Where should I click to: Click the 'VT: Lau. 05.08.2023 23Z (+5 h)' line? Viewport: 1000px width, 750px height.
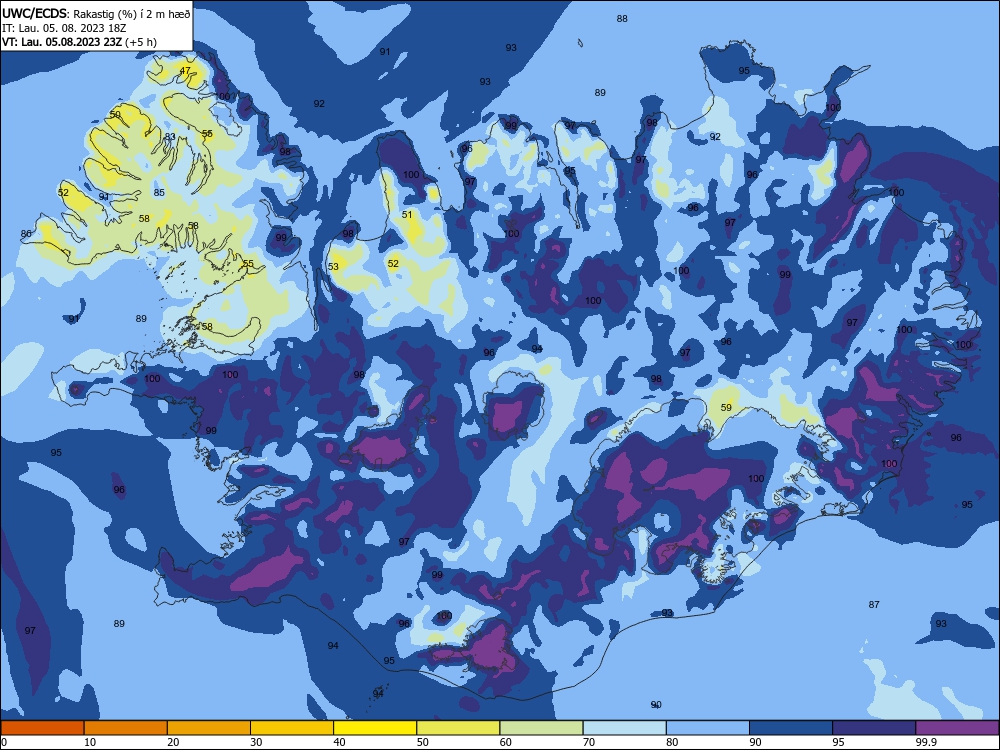point(80,42)
